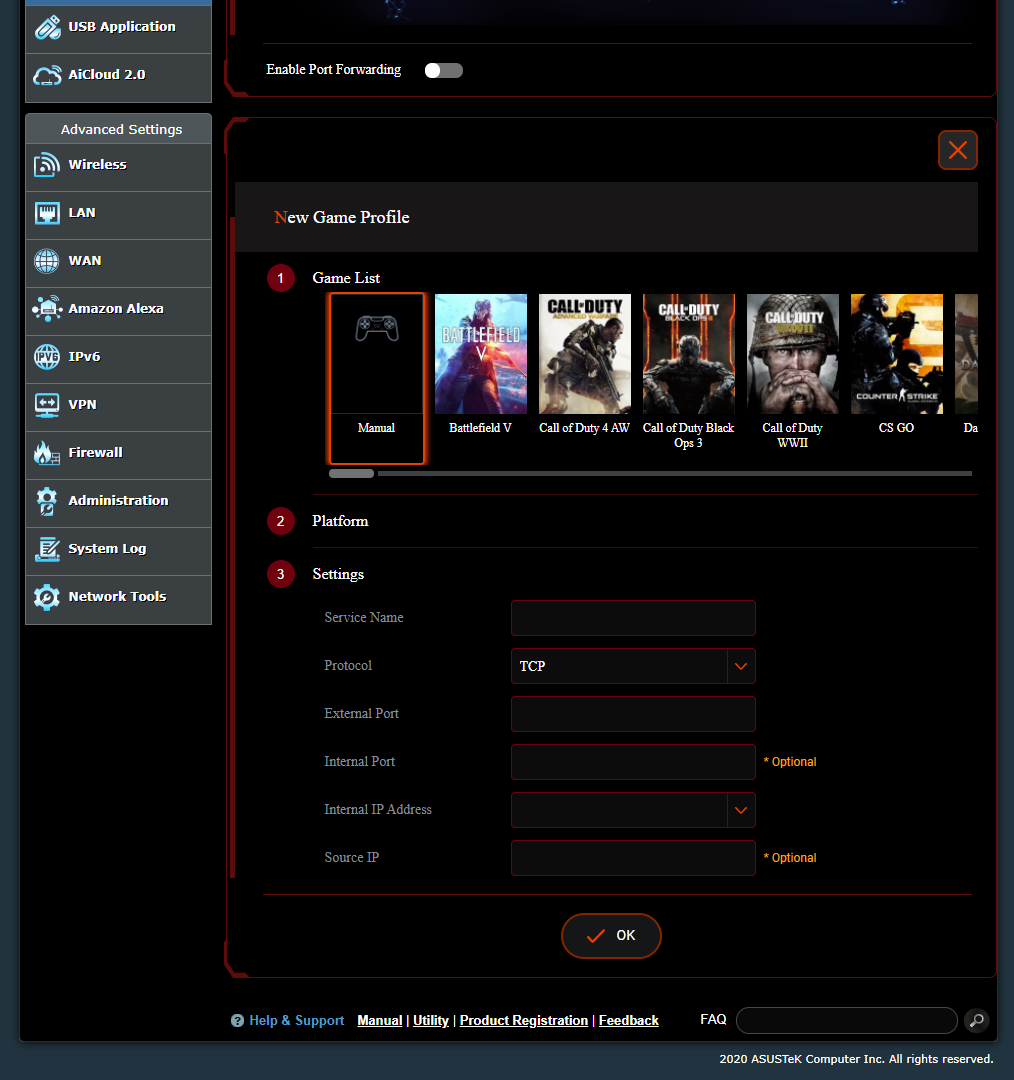Click the System Log notepad icon

[x=47, y=549]
